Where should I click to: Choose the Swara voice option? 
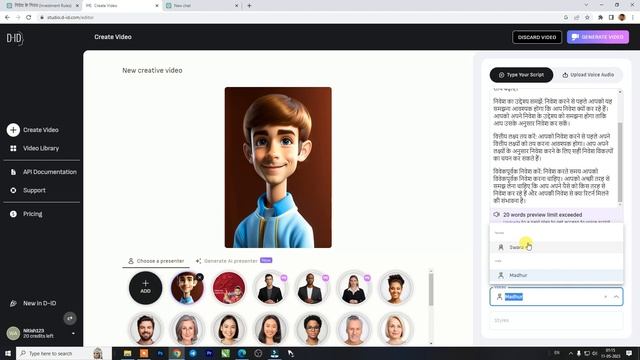[x=556, y=247]
